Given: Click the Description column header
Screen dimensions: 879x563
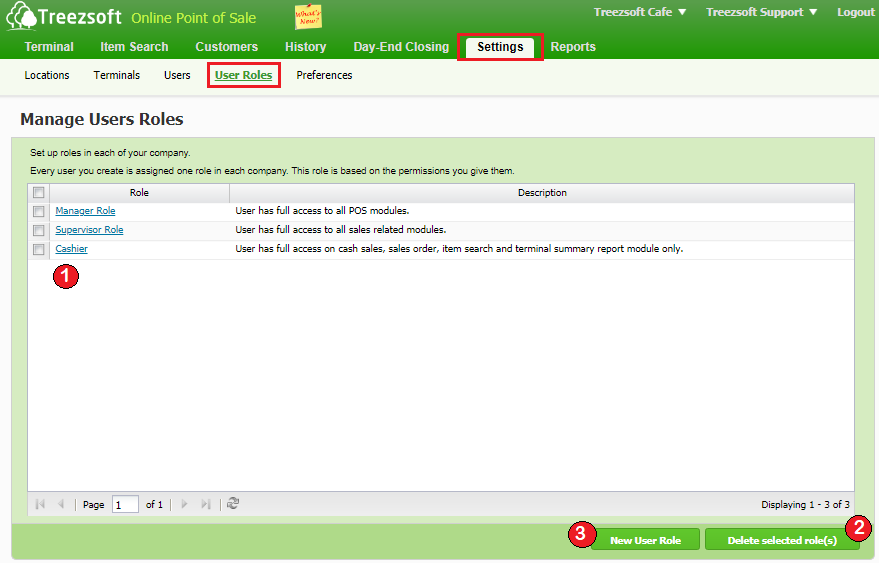Looking at the screenshot, I should pos(542,192).
